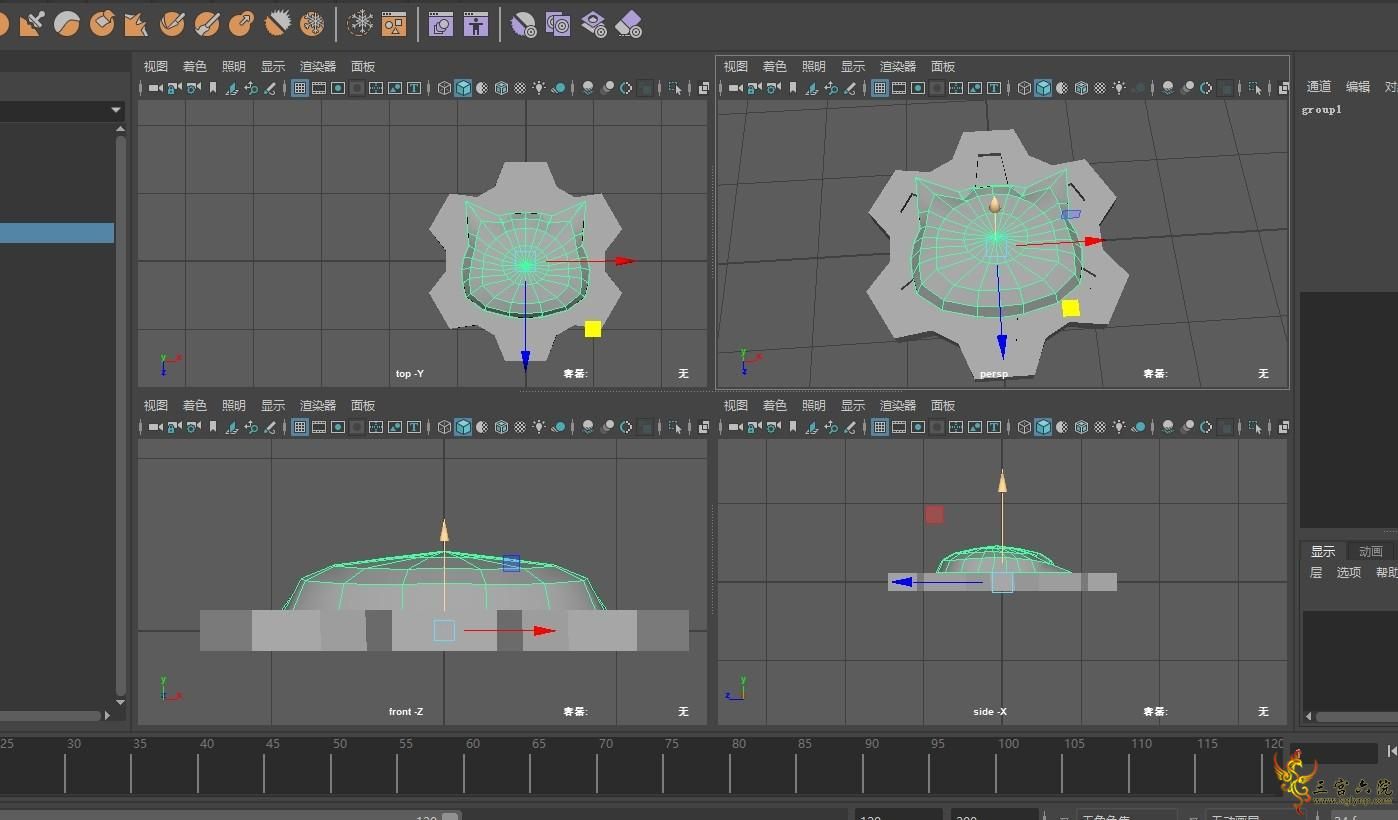Image resolution: width=1398 pixels, height=820 pixels.
Task: Lock camera icon in top view toolbar
Action: [175, 88]
